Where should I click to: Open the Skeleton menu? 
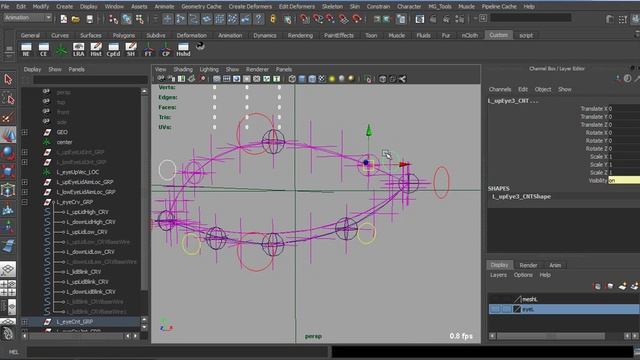tap(332, 7)
